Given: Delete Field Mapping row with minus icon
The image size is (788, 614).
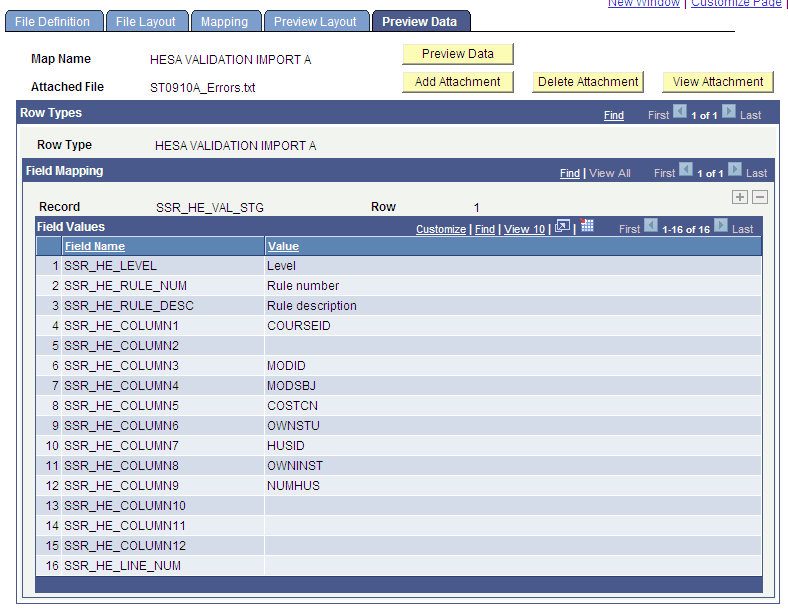Looking at the screenshot, I should point(760,197).
